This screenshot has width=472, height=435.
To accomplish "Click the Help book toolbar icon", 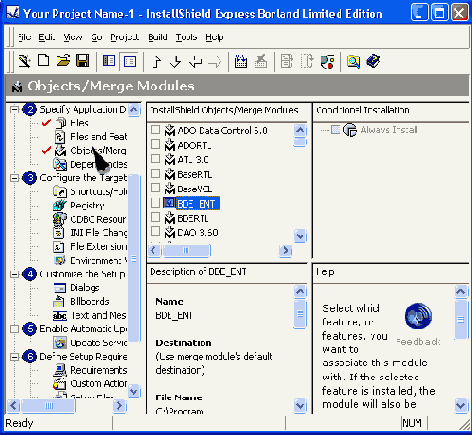I will pos(373,61).
